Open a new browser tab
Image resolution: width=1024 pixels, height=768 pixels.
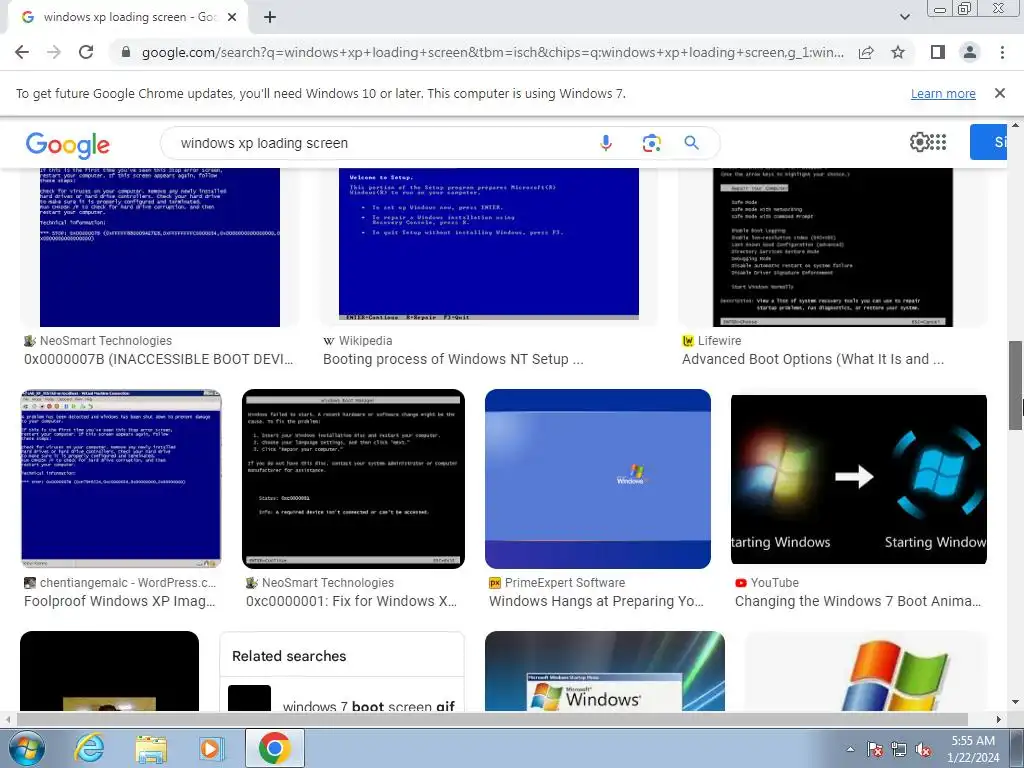point(270,18)
